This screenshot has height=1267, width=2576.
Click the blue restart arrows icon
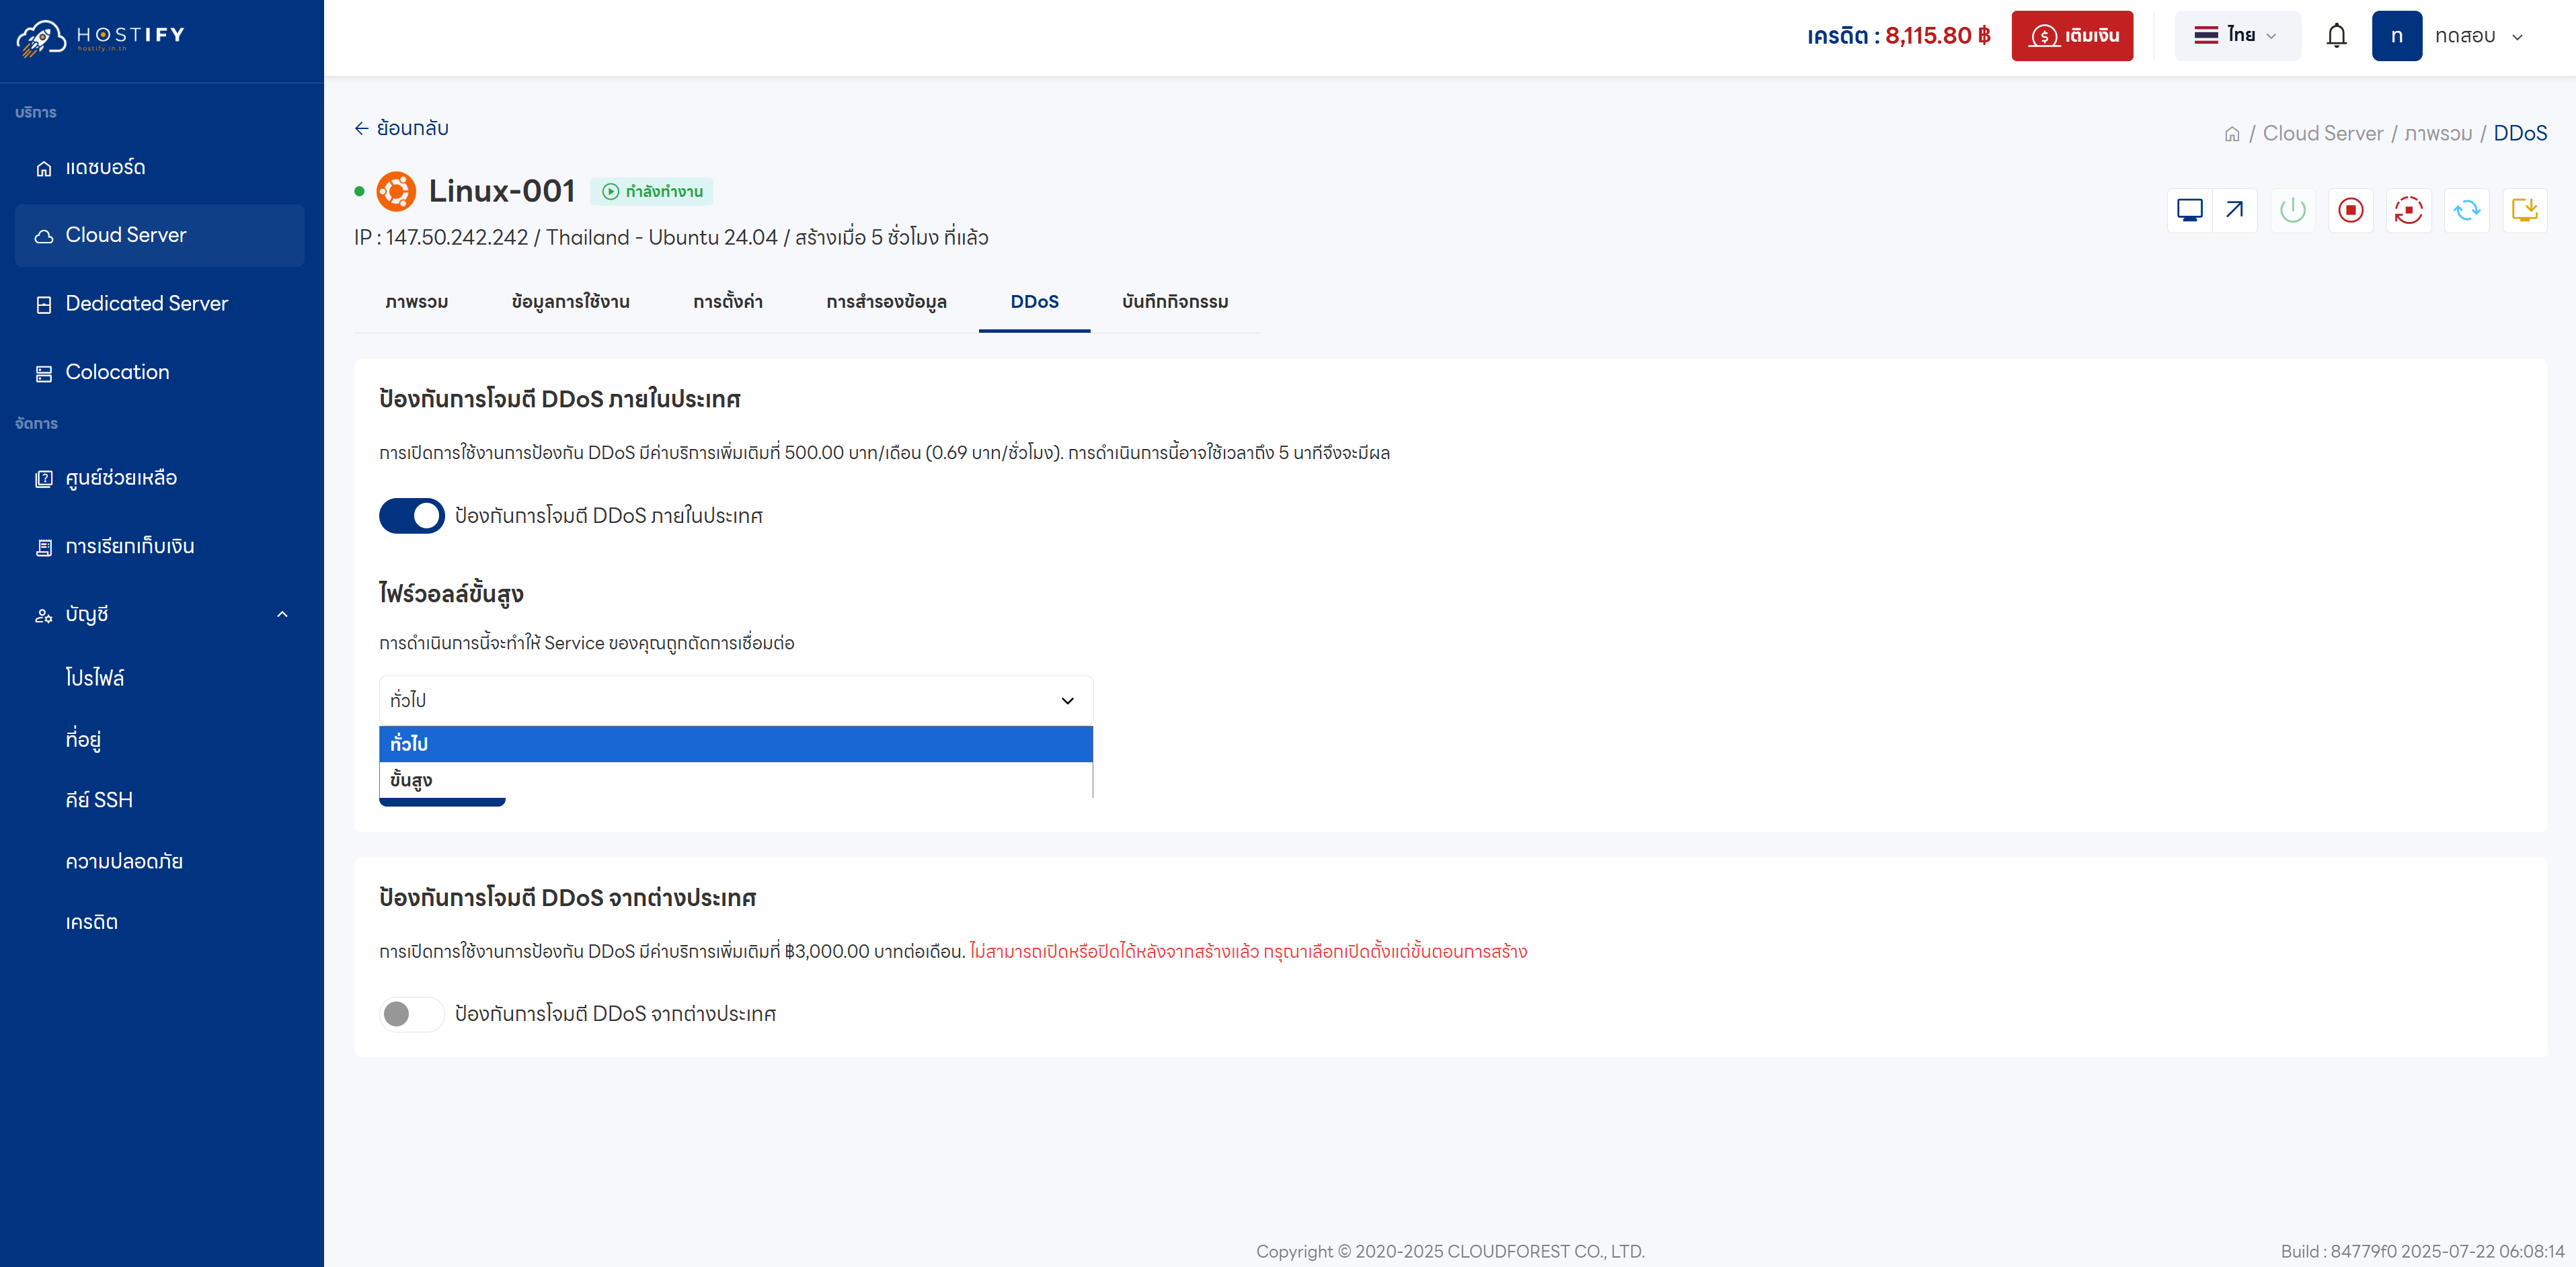click(x=2466, y=210)
